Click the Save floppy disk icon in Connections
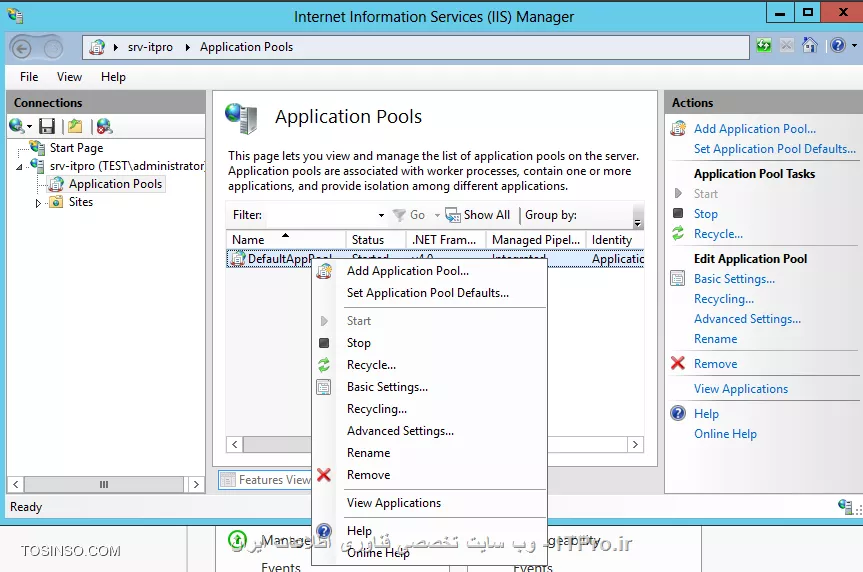This screenshot has width=863, height=572. (47, 126)
